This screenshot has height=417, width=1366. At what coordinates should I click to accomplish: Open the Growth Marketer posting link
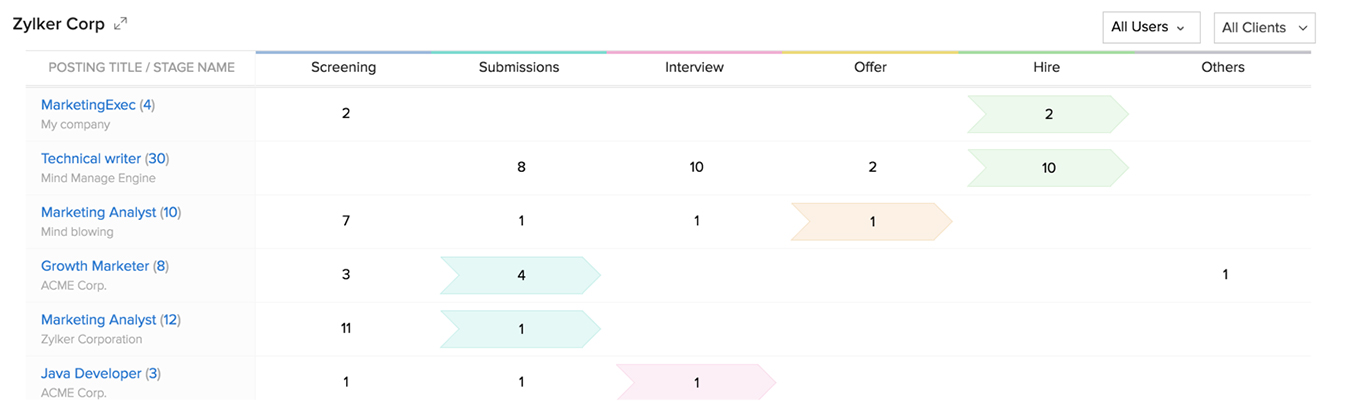tap(95, 266)
